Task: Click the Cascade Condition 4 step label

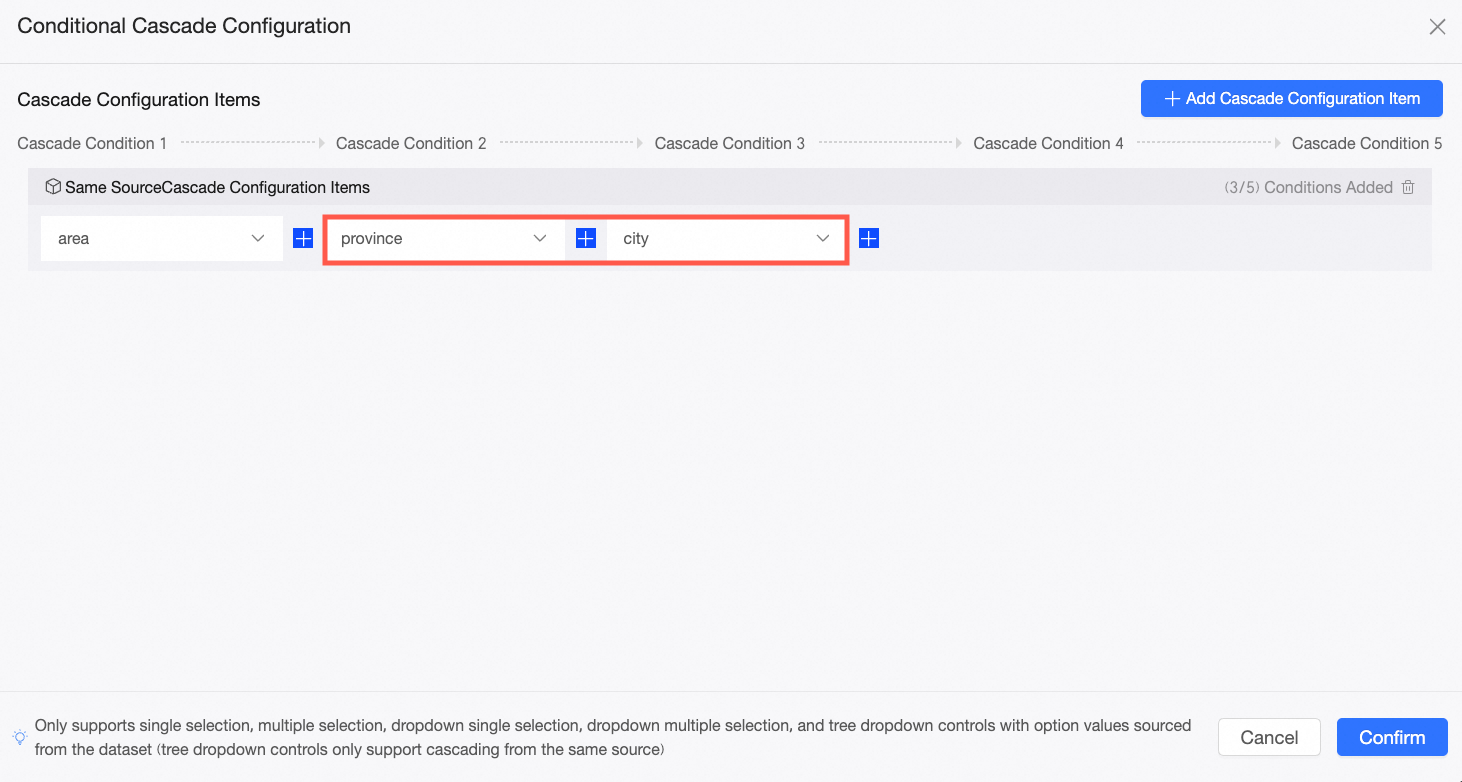Action: coord(1048,143)
